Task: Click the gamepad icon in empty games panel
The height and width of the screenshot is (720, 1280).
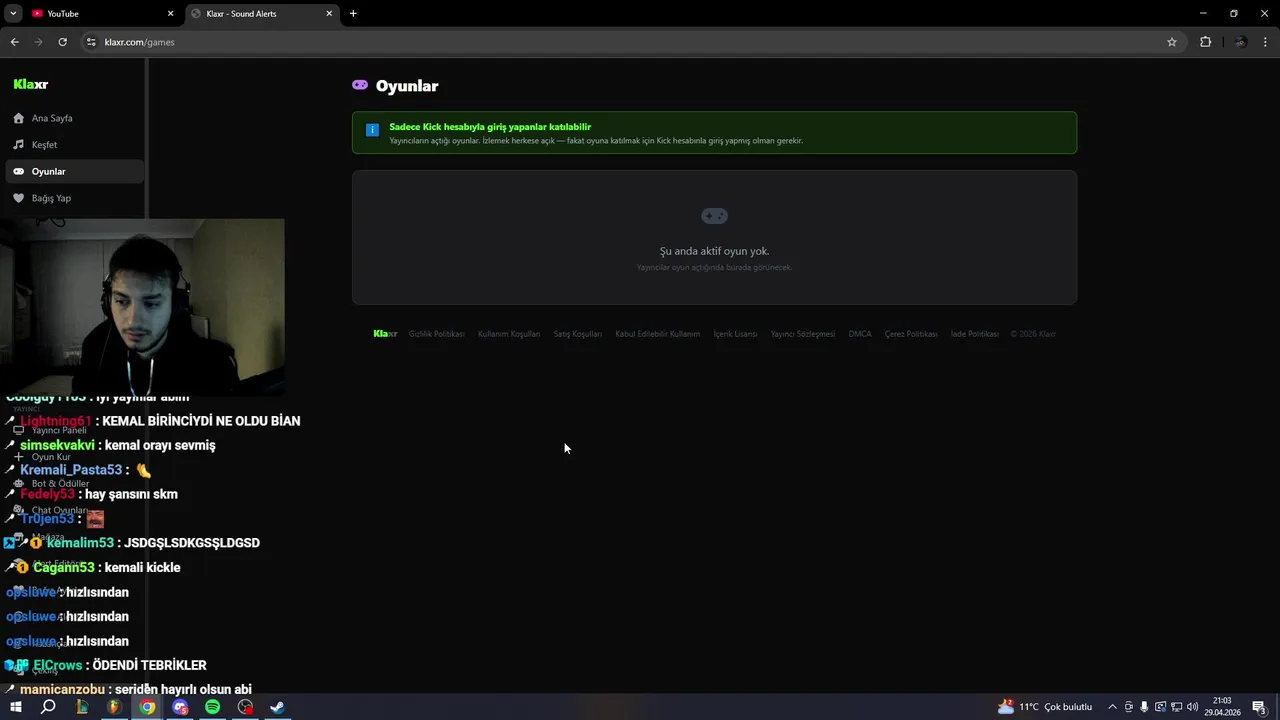Action: 714,216
